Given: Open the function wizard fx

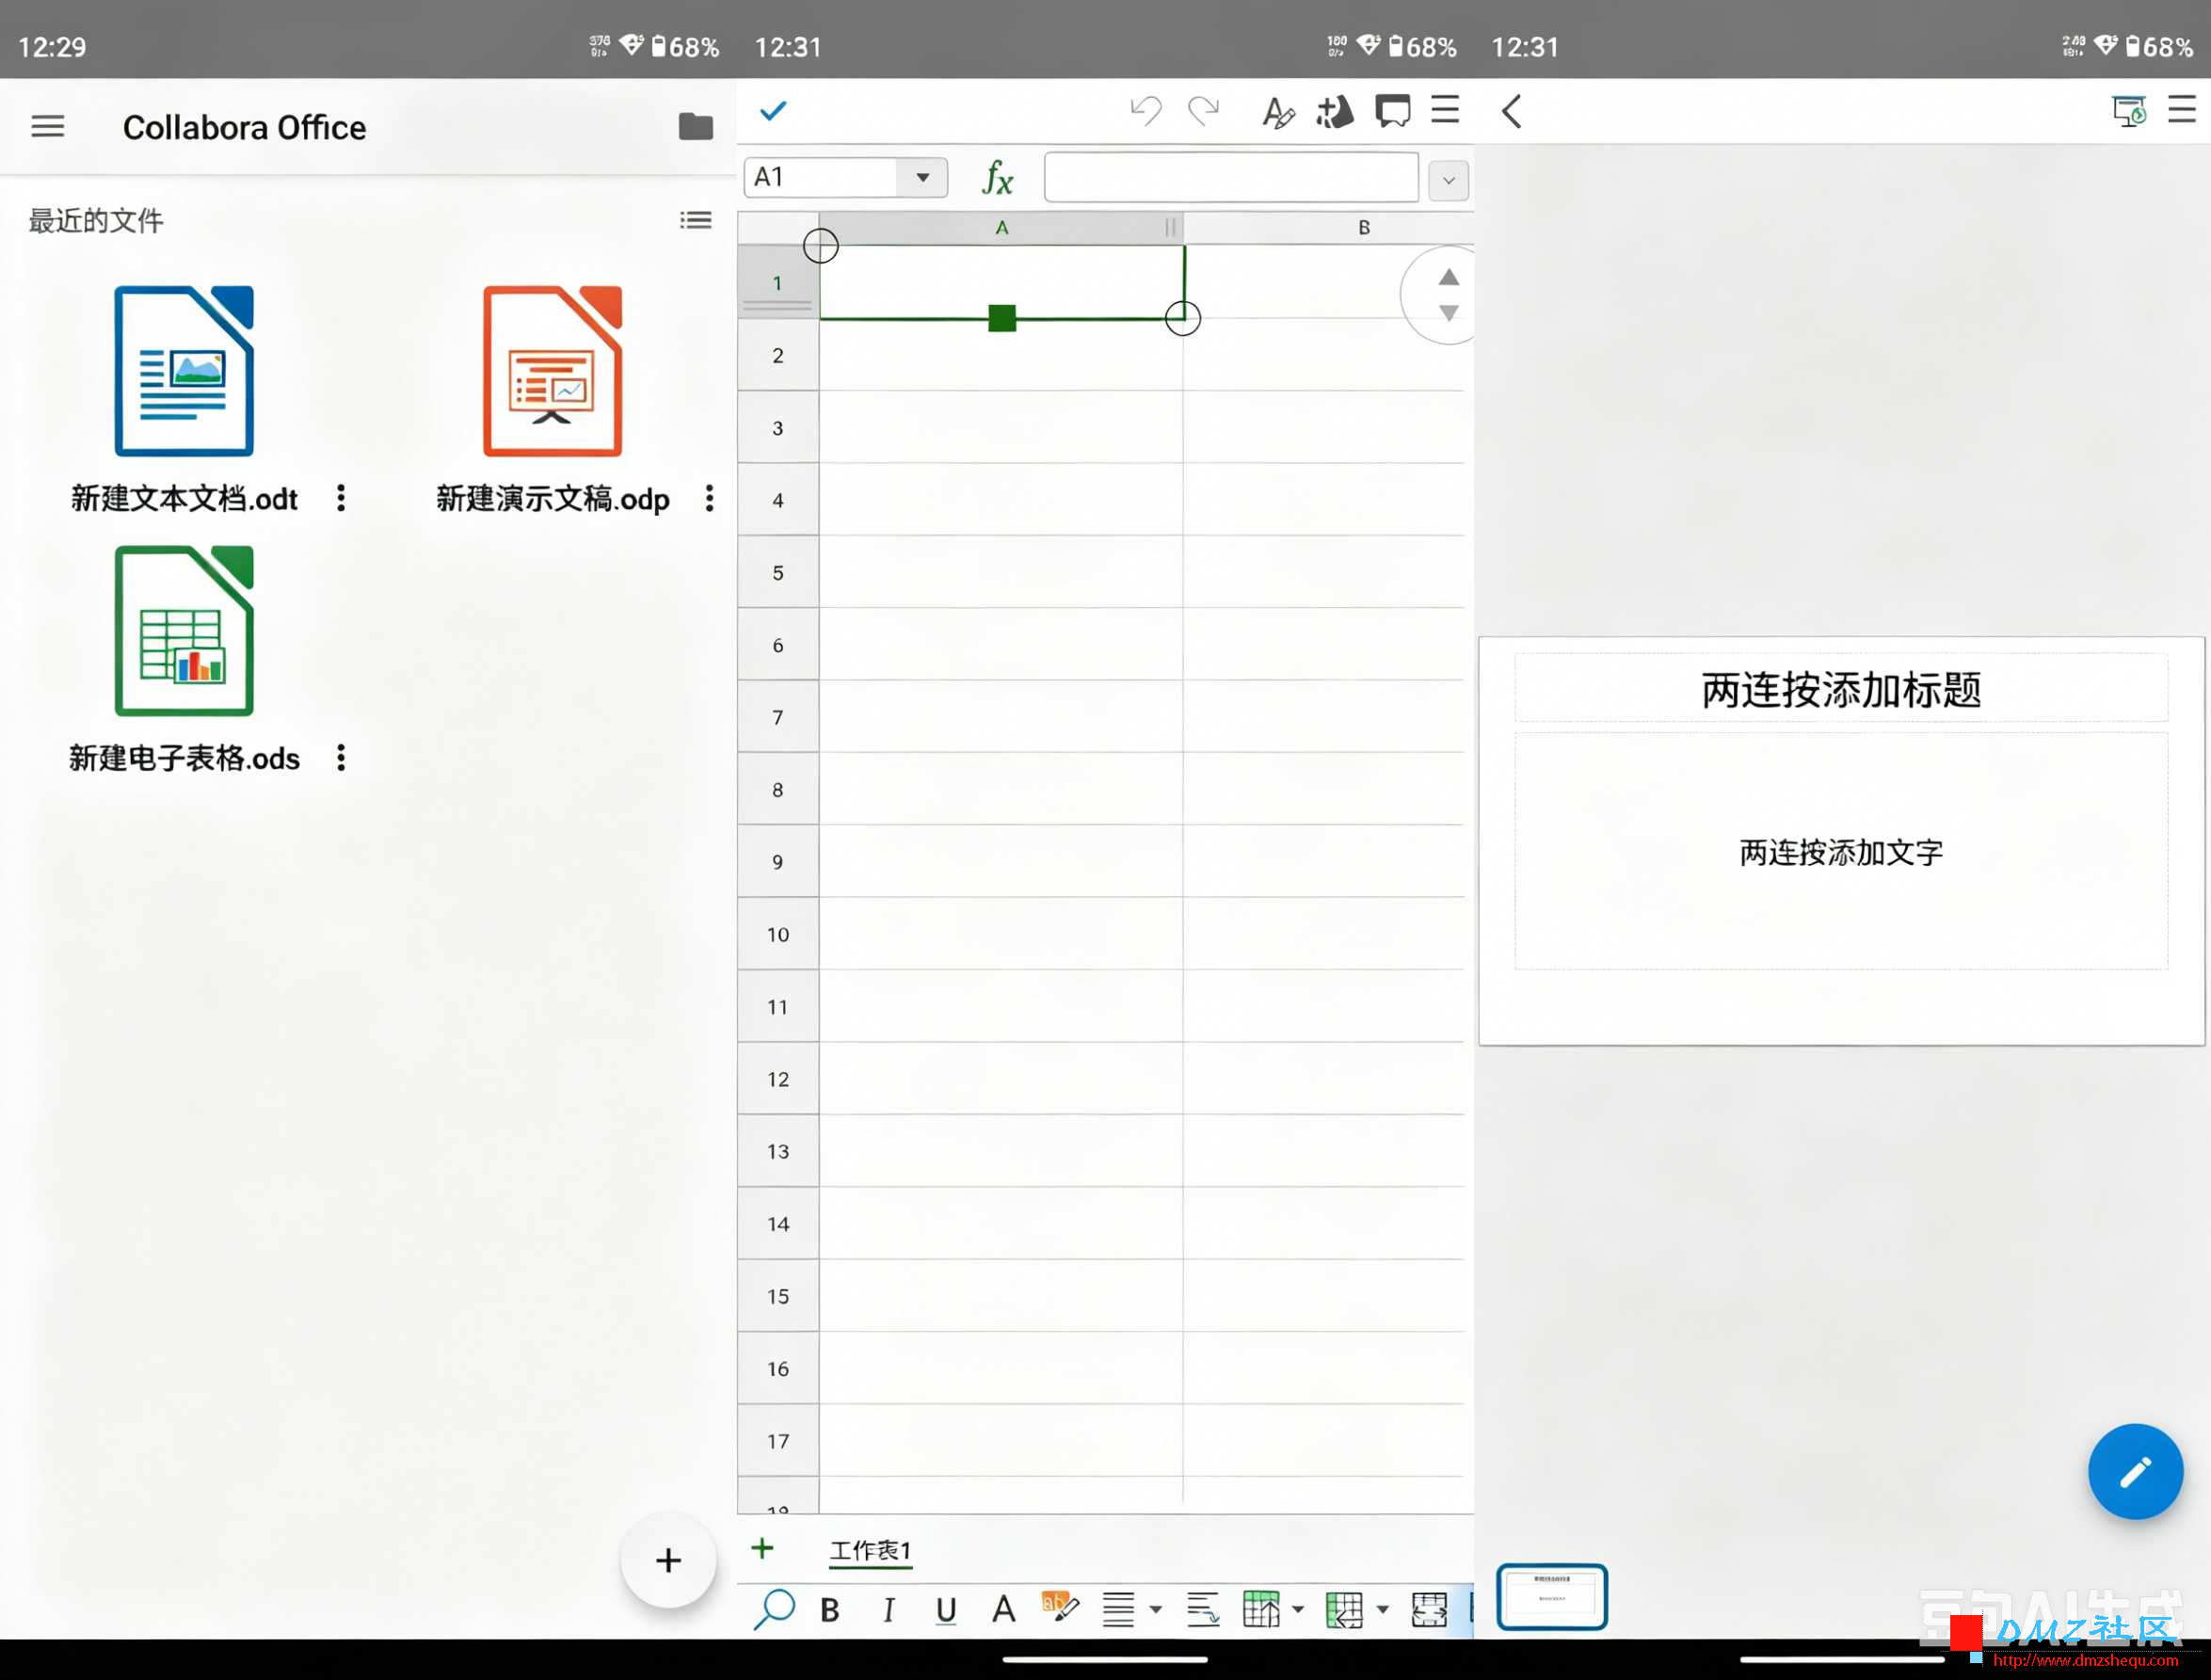Looking at the screenshot, I should tap(997, 178).
